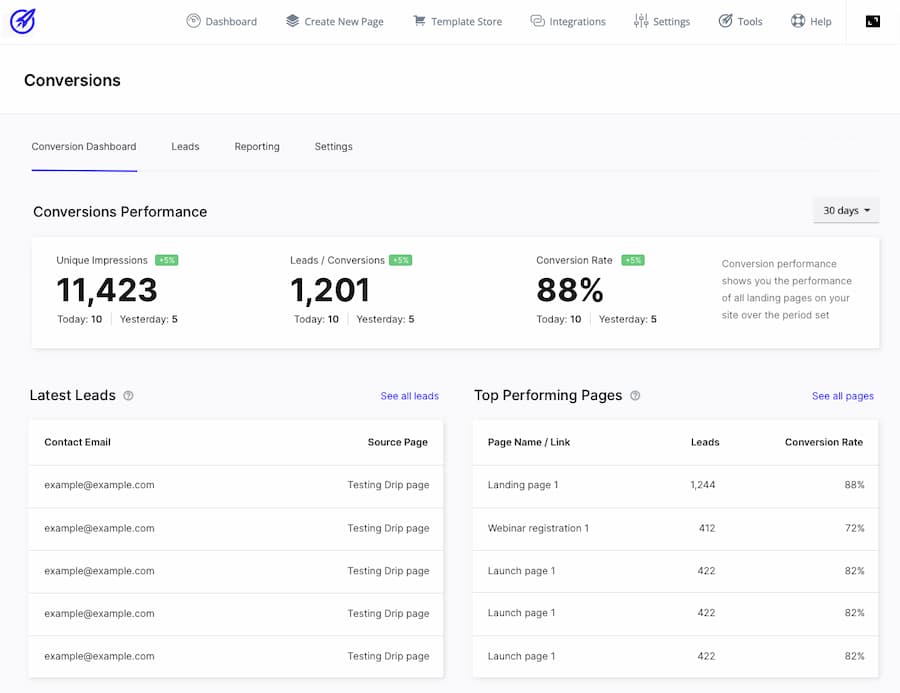Image resolution: width=900 pixels, height=693 pixels.
Task: Switch to the Reporting tab
Action: coord(257,146)
